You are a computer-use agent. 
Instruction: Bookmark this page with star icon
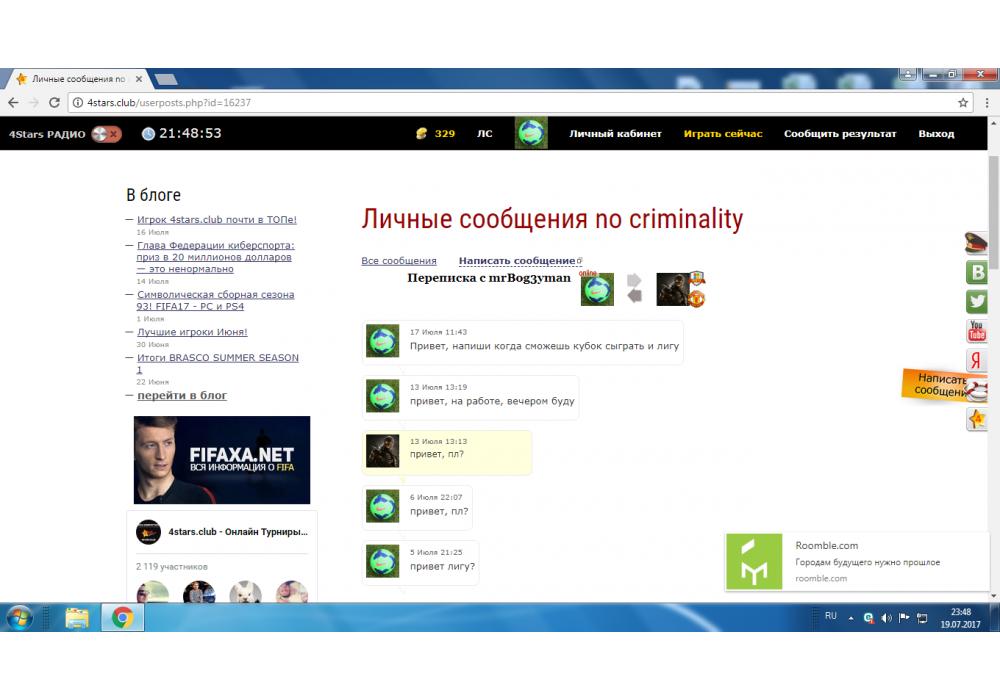(x=963, y=102)
